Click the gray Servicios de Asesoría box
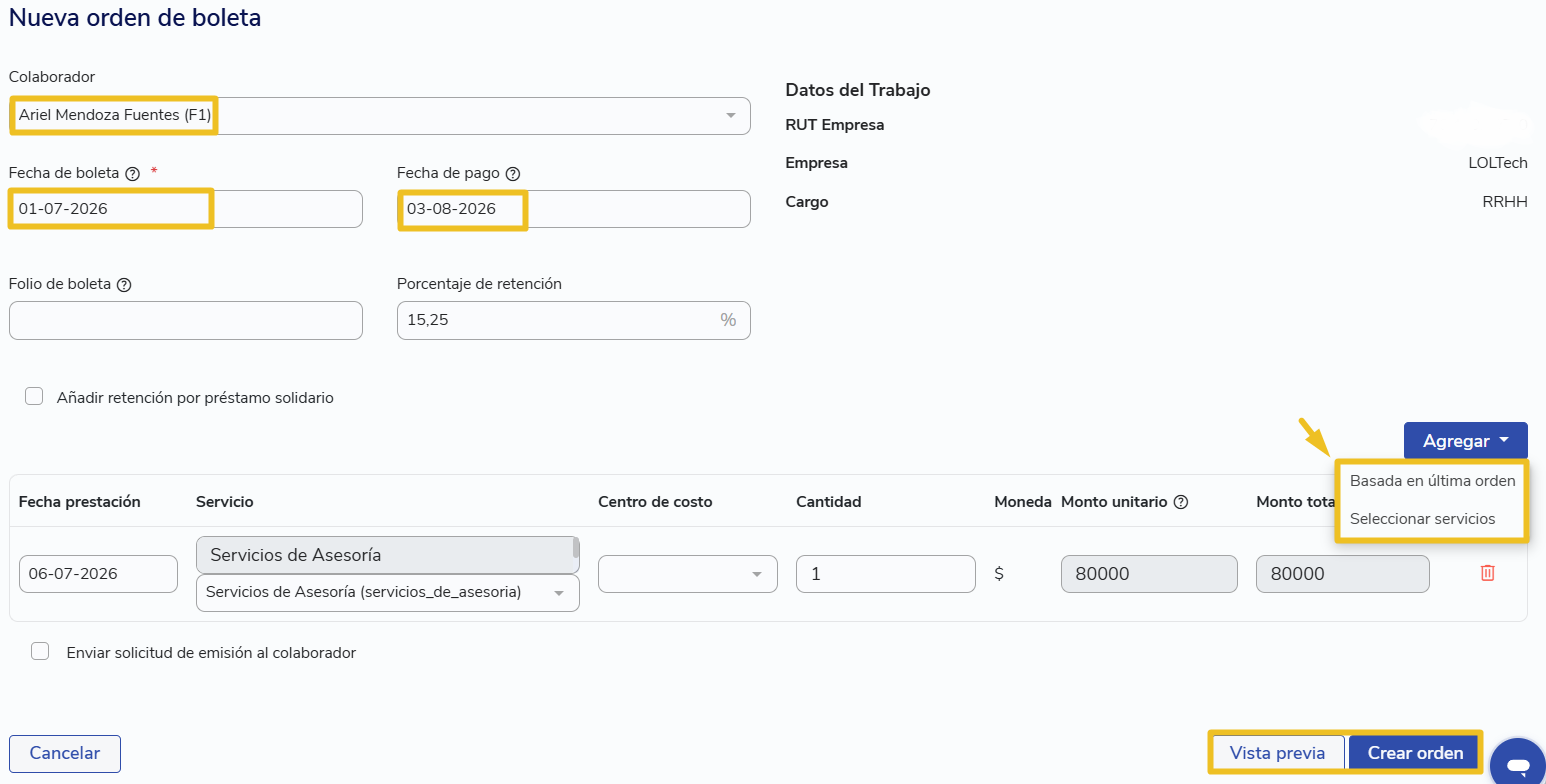 pyautogui.click(x=388, y=555)
